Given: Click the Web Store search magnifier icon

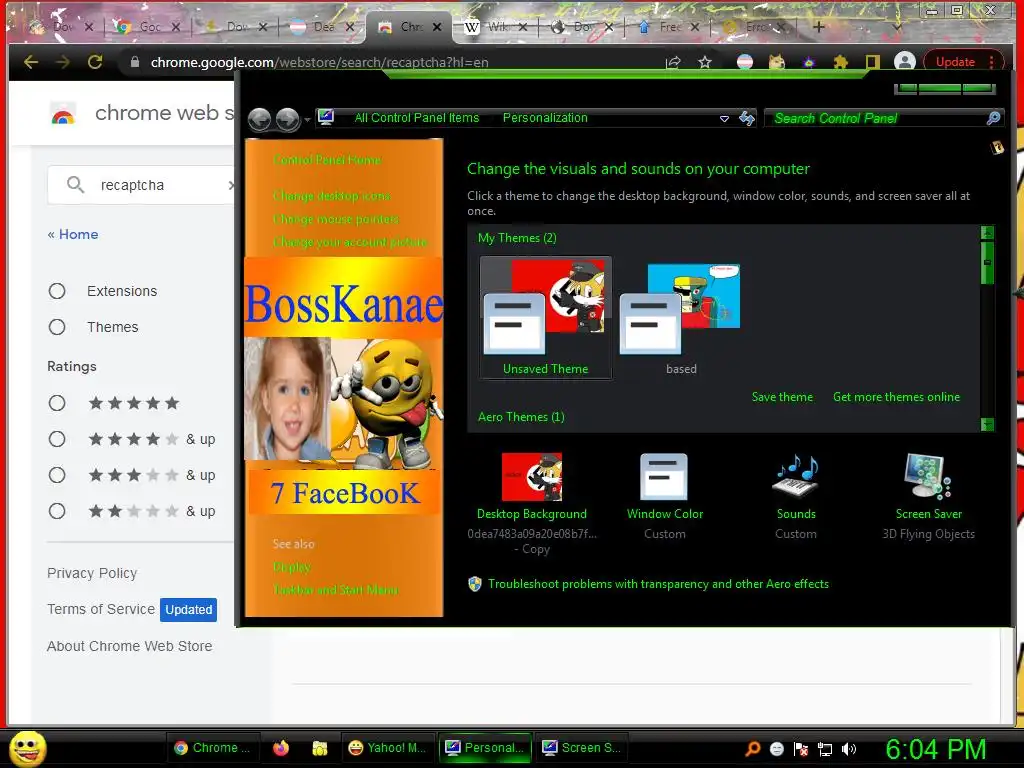Looking at the screenshot, I should [76, 185].
